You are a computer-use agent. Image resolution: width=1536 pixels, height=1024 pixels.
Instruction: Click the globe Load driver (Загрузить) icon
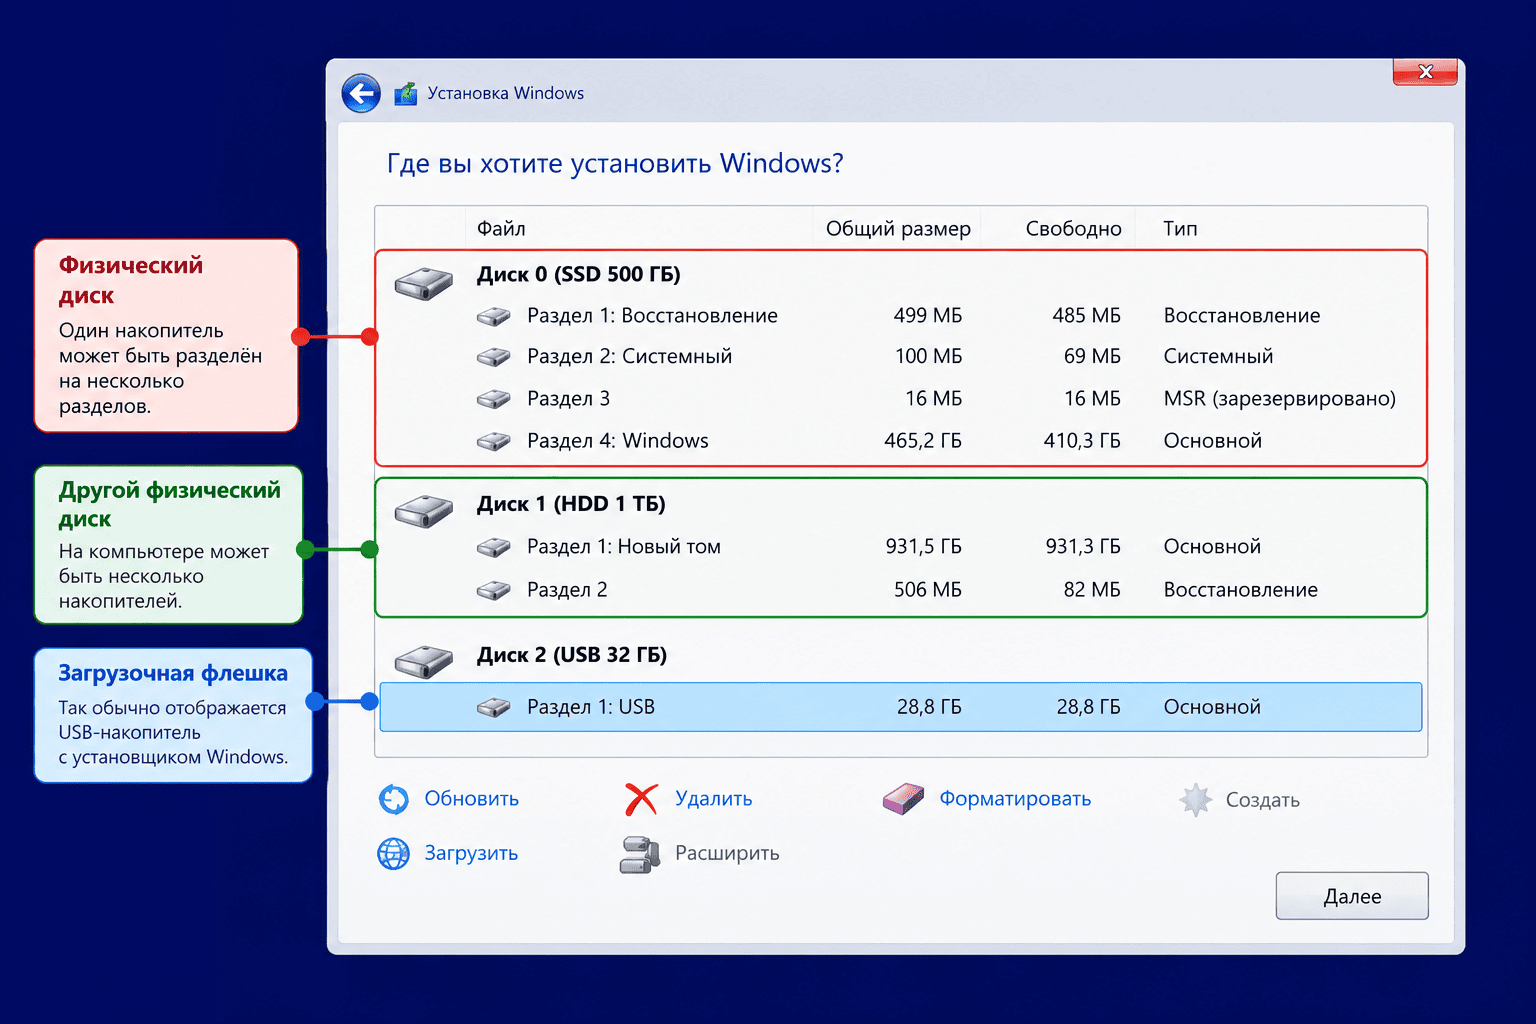(x=393, y=853)
